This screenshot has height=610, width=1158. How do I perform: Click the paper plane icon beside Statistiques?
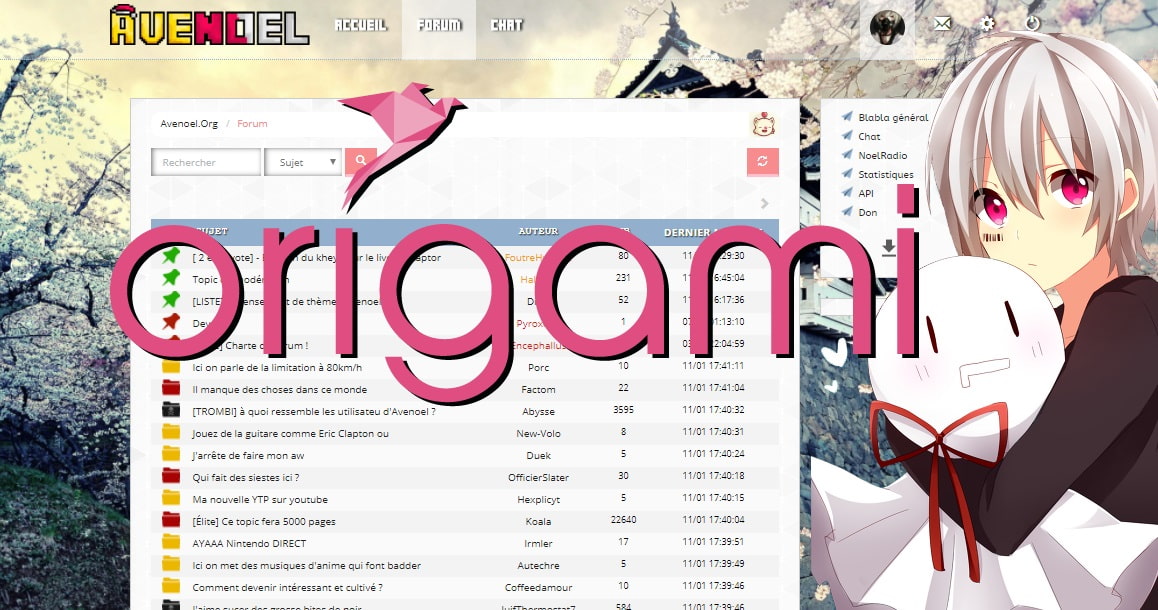click(x=847, y=174)
